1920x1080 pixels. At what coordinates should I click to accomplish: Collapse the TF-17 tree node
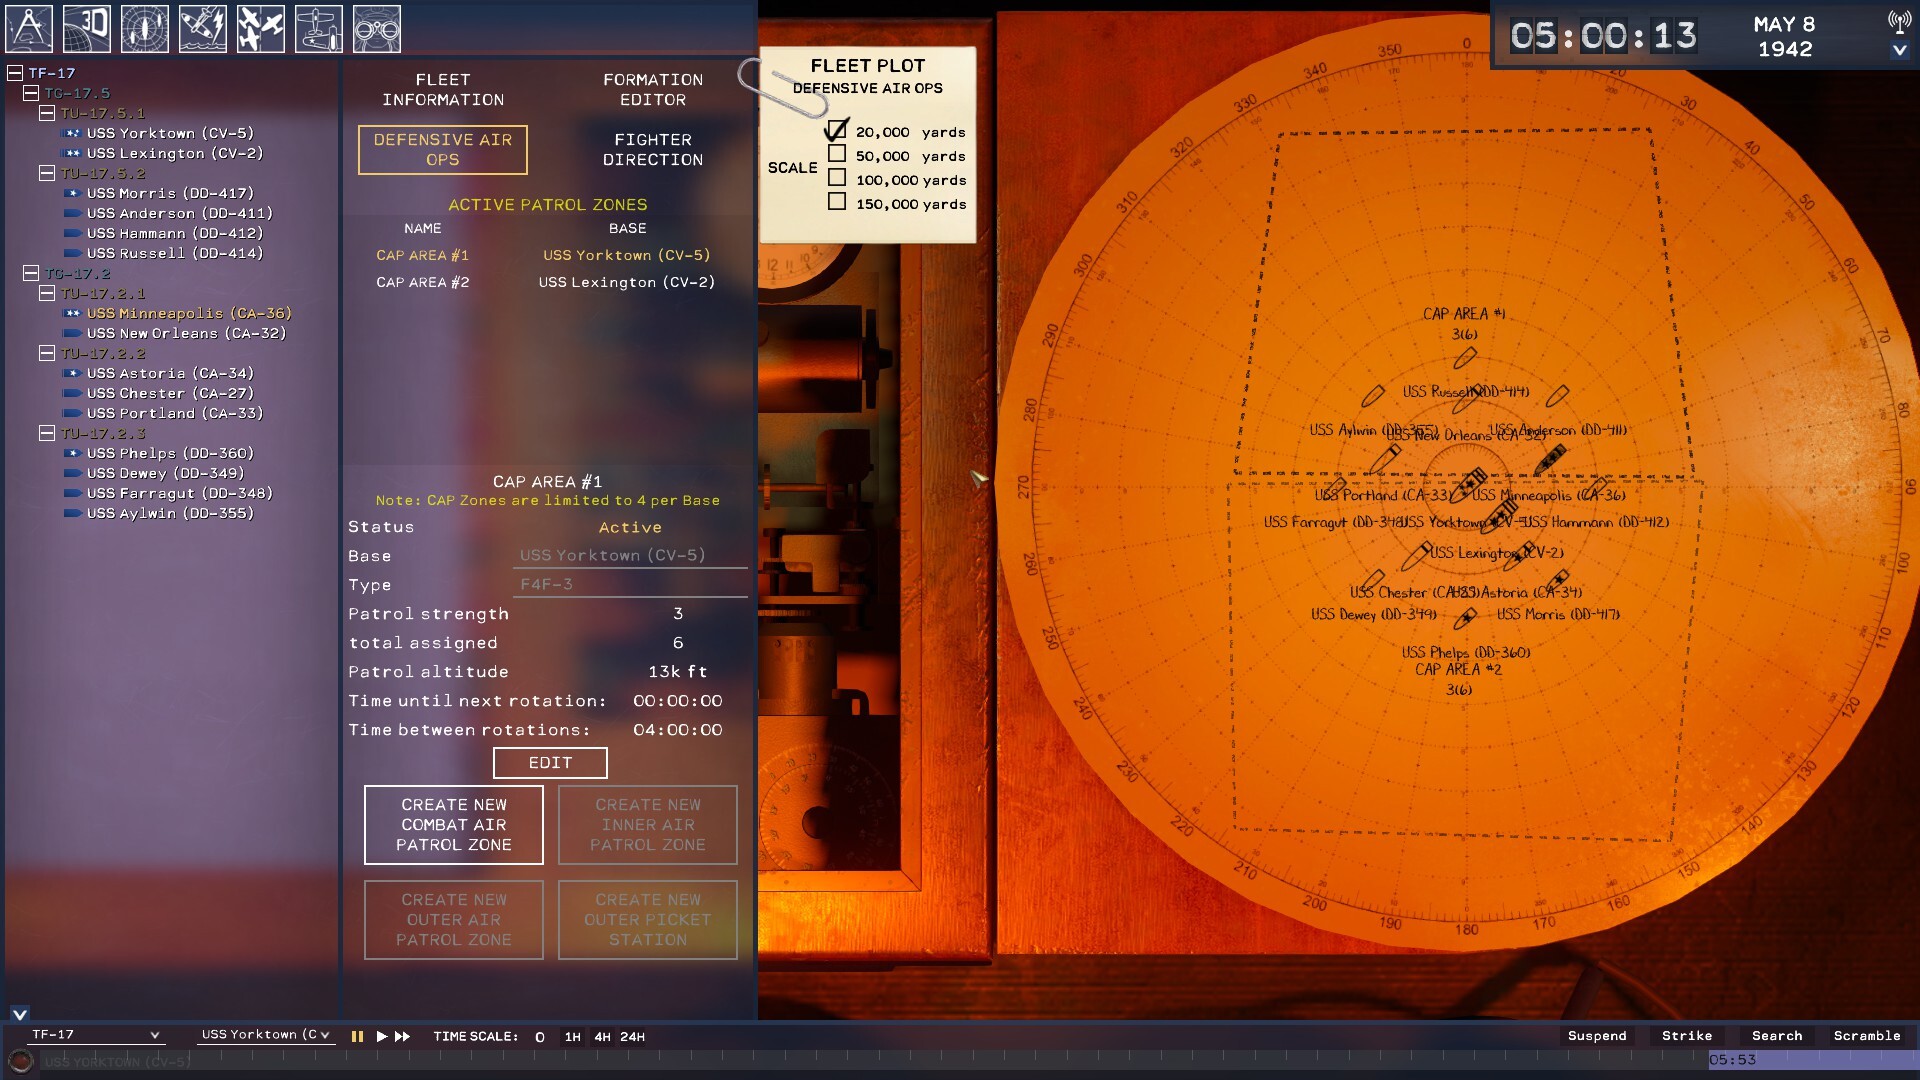(x=15, y=73)
